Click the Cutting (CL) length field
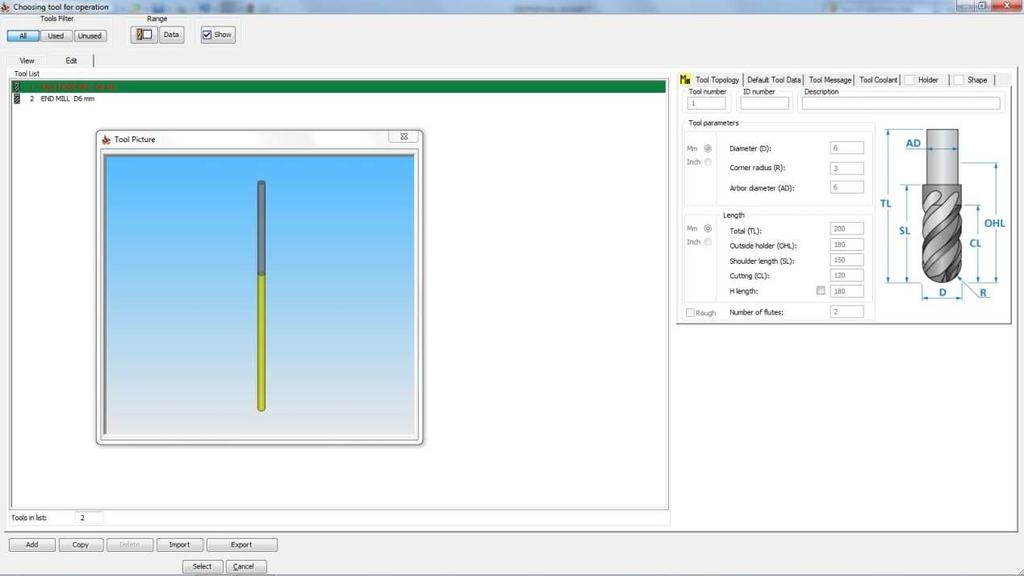 pos(846,276)
